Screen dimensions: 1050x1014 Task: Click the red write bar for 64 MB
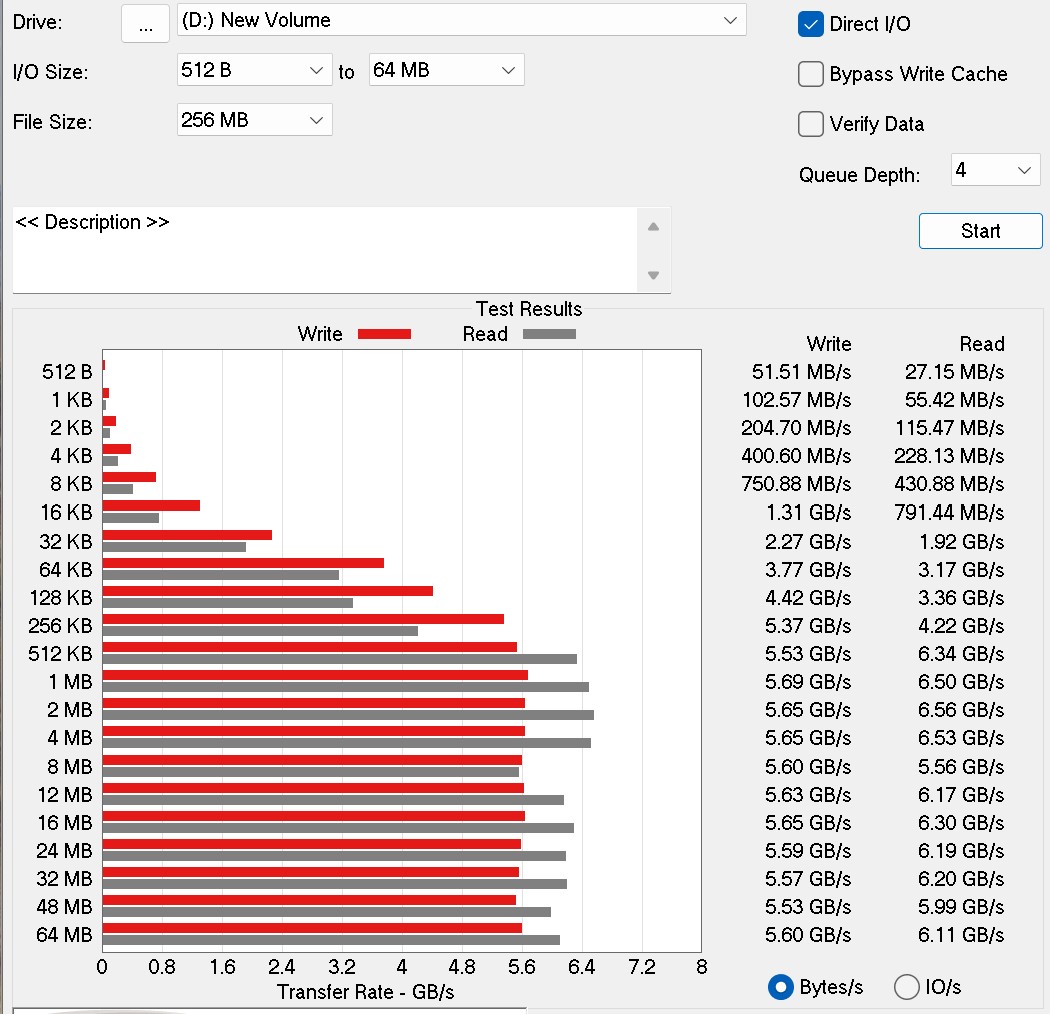(312, 928)
